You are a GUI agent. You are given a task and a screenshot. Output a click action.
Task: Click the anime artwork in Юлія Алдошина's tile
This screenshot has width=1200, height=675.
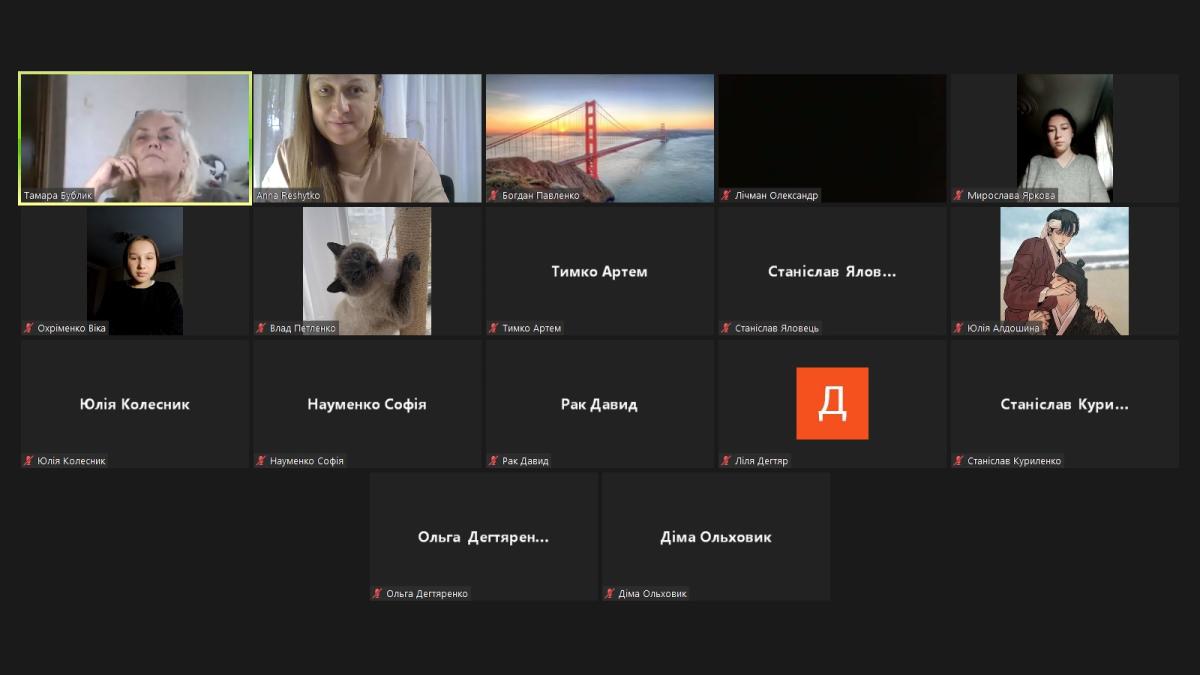[x=1064, y=270]
